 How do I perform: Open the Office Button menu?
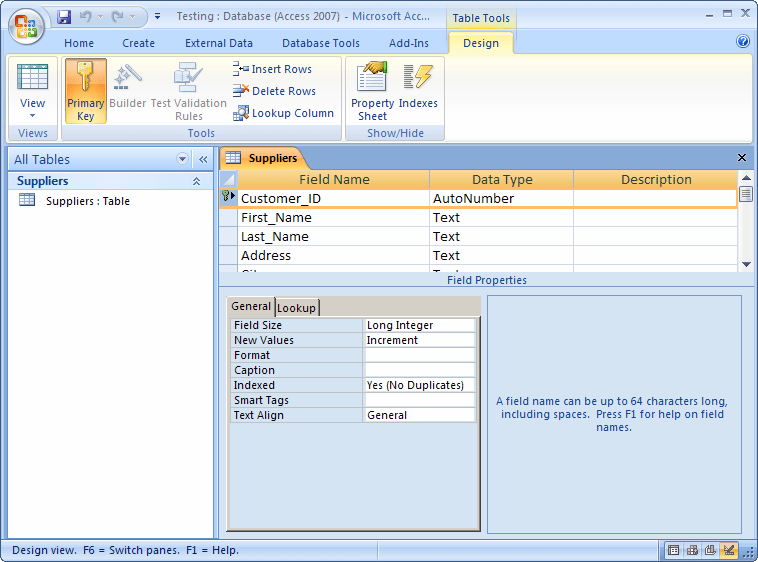pyautogui.click(x=26, y=26)
